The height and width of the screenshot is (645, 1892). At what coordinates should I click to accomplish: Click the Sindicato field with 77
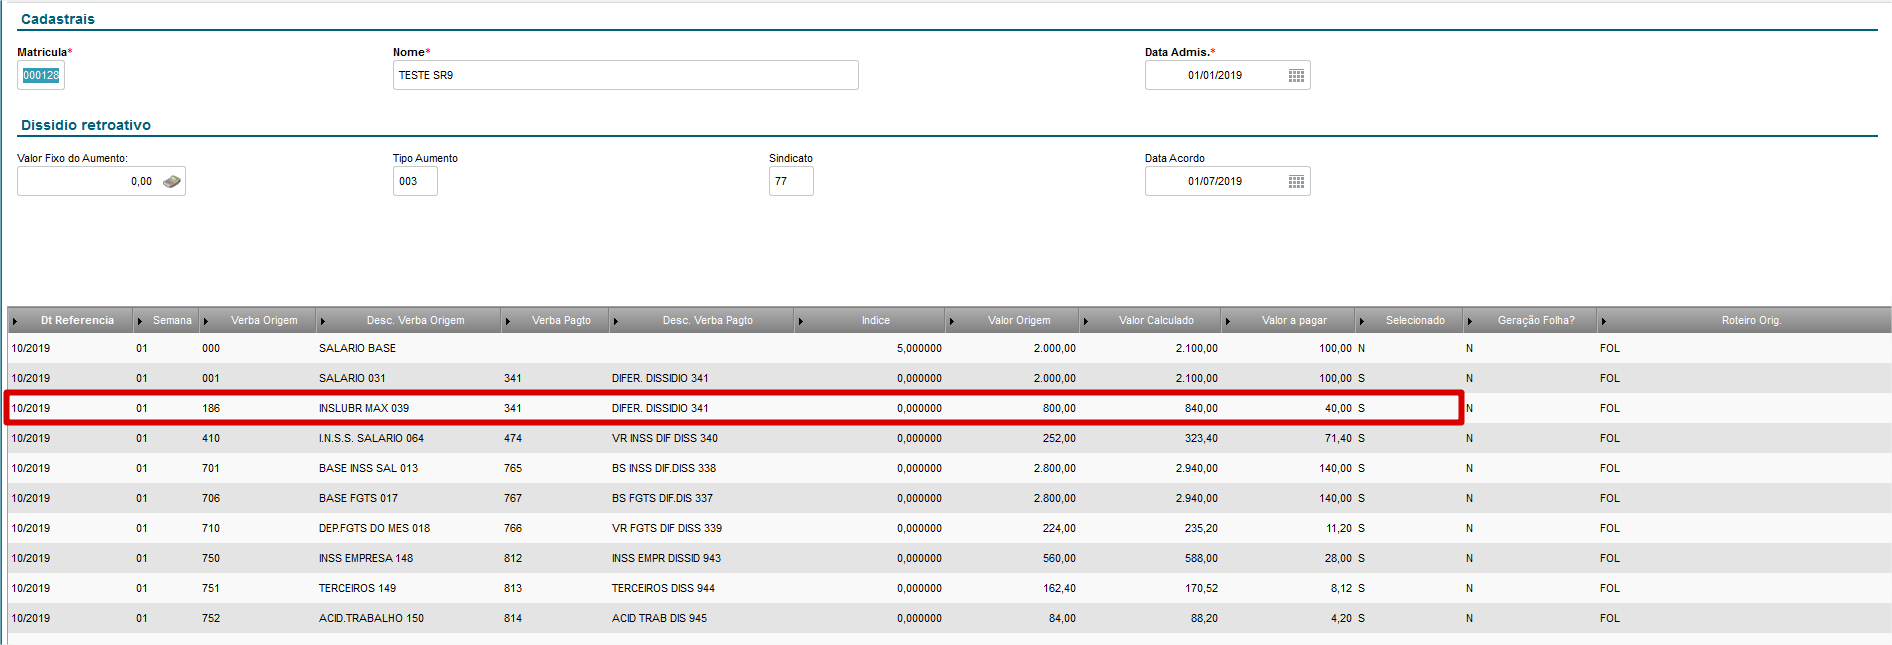(791, 181)
